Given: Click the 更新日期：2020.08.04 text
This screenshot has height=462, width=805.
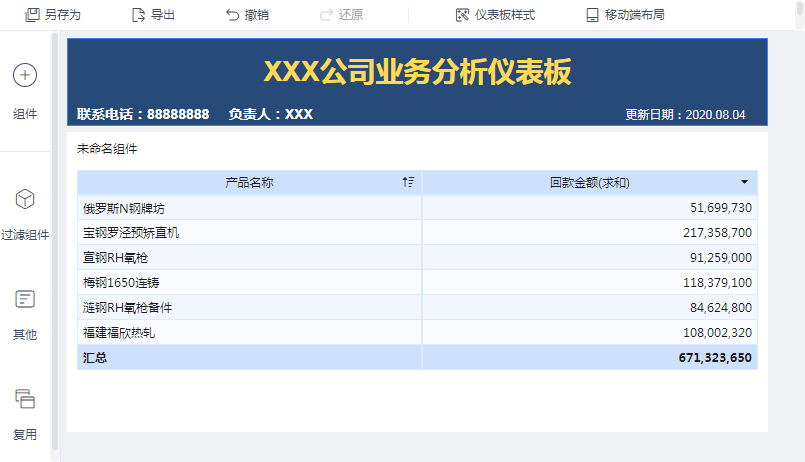Looking at the screenshot, I should coord(685,114).
